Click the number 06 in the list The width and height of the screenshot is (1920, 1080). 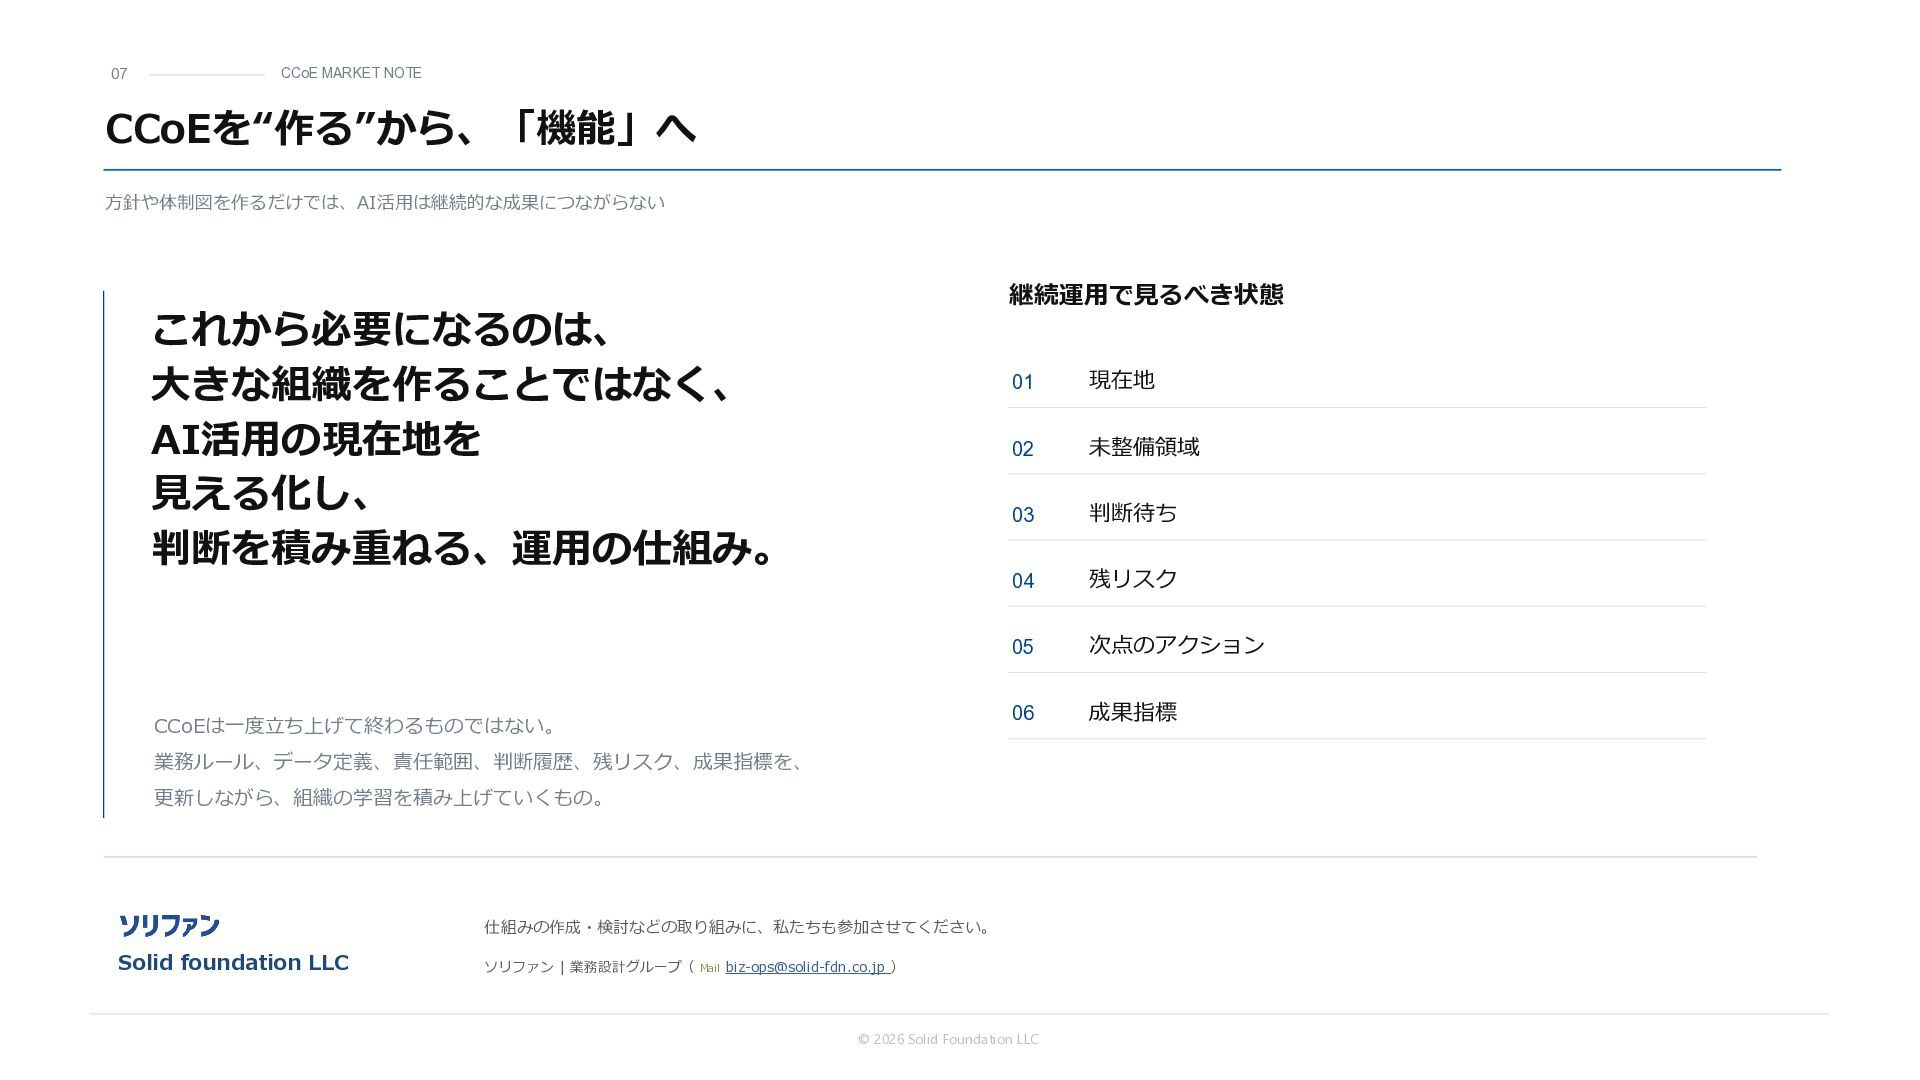[1022, 713]
